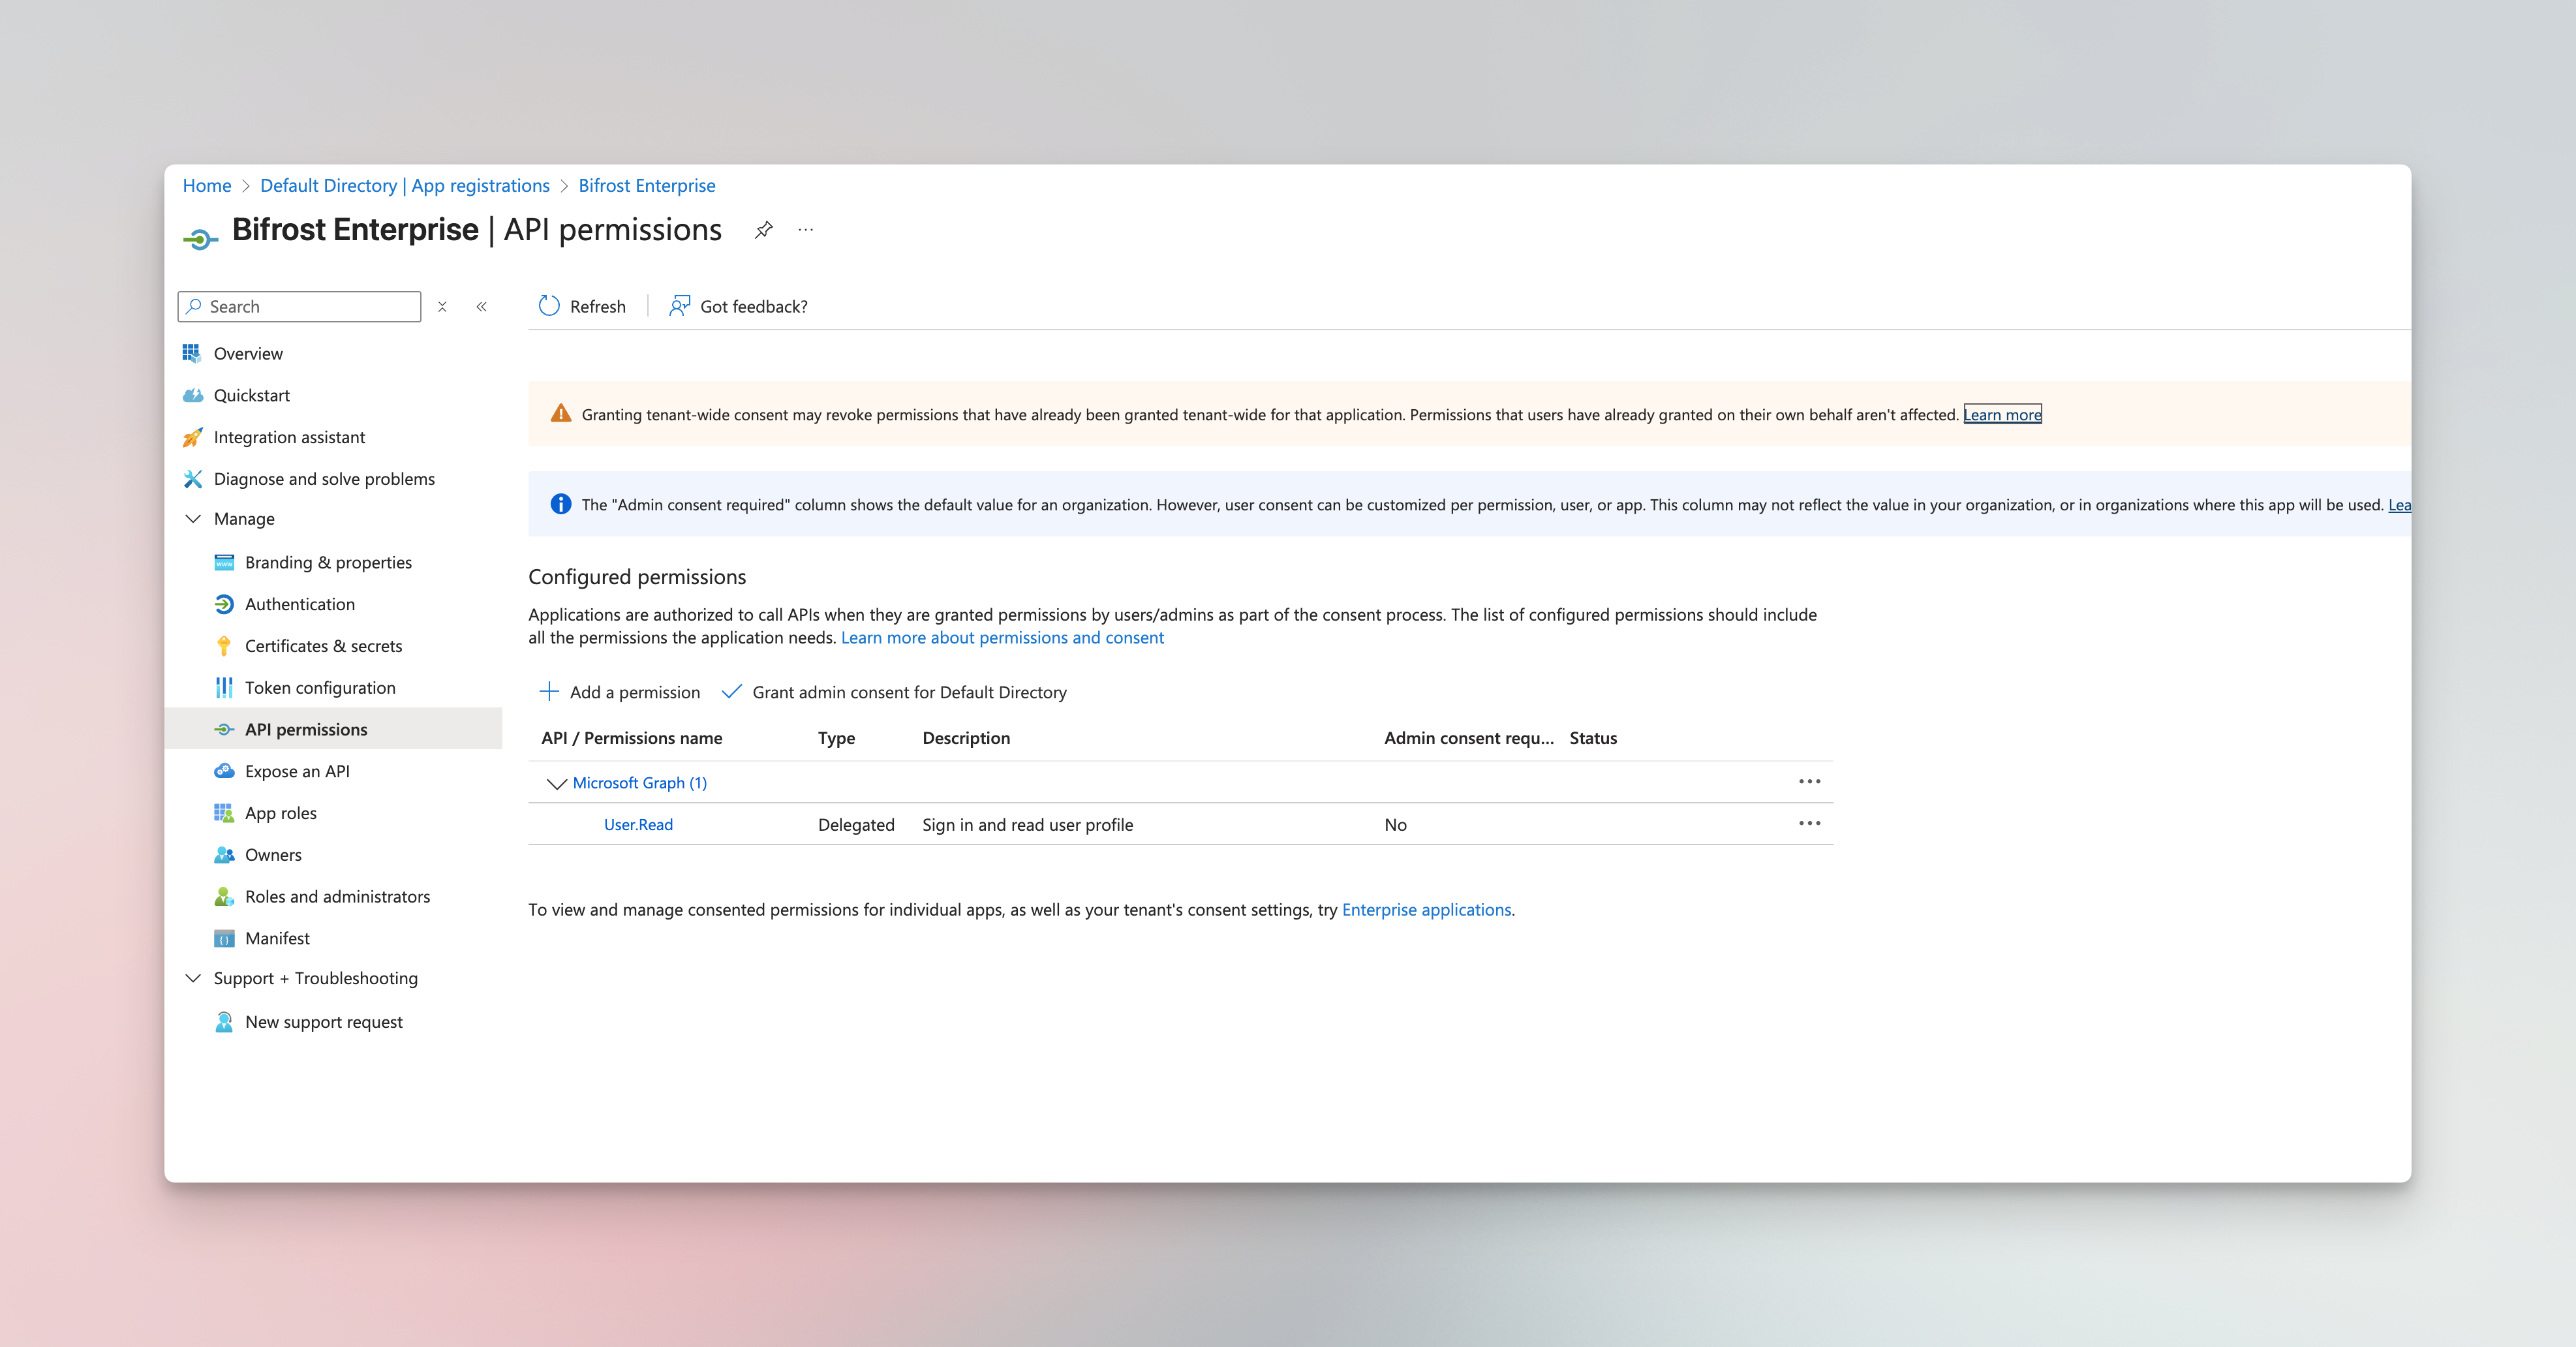The image size is (2576, 1347).
Task: Collapse the Support + Troubleshooting section
Action: pyautogui.click(x=193, y=978)
